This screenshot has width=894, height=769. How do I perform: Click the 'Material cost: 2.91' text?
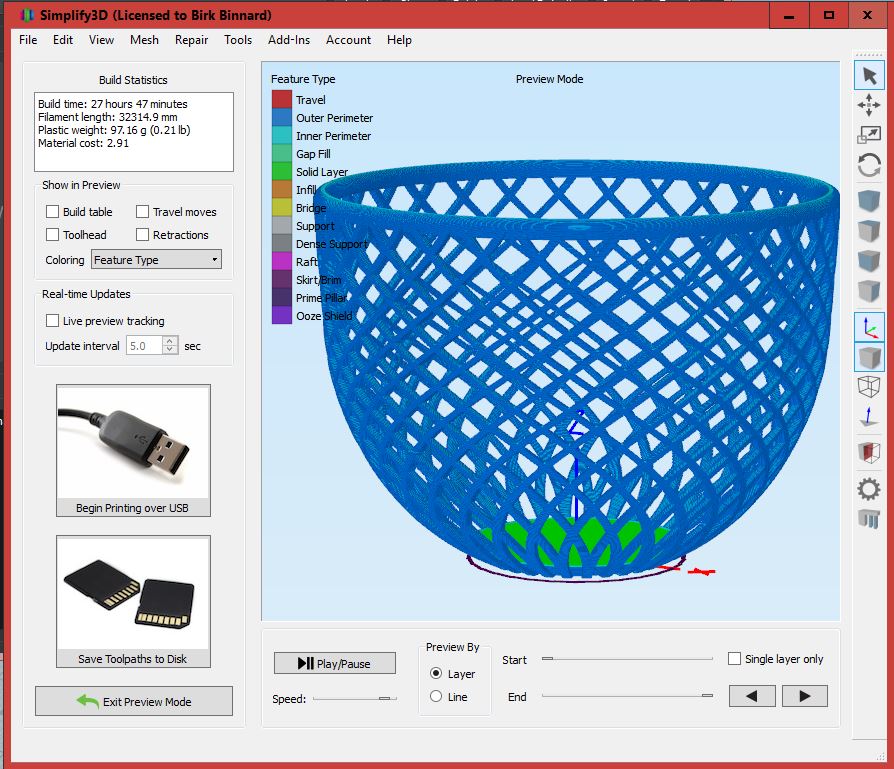click(83, 143)
